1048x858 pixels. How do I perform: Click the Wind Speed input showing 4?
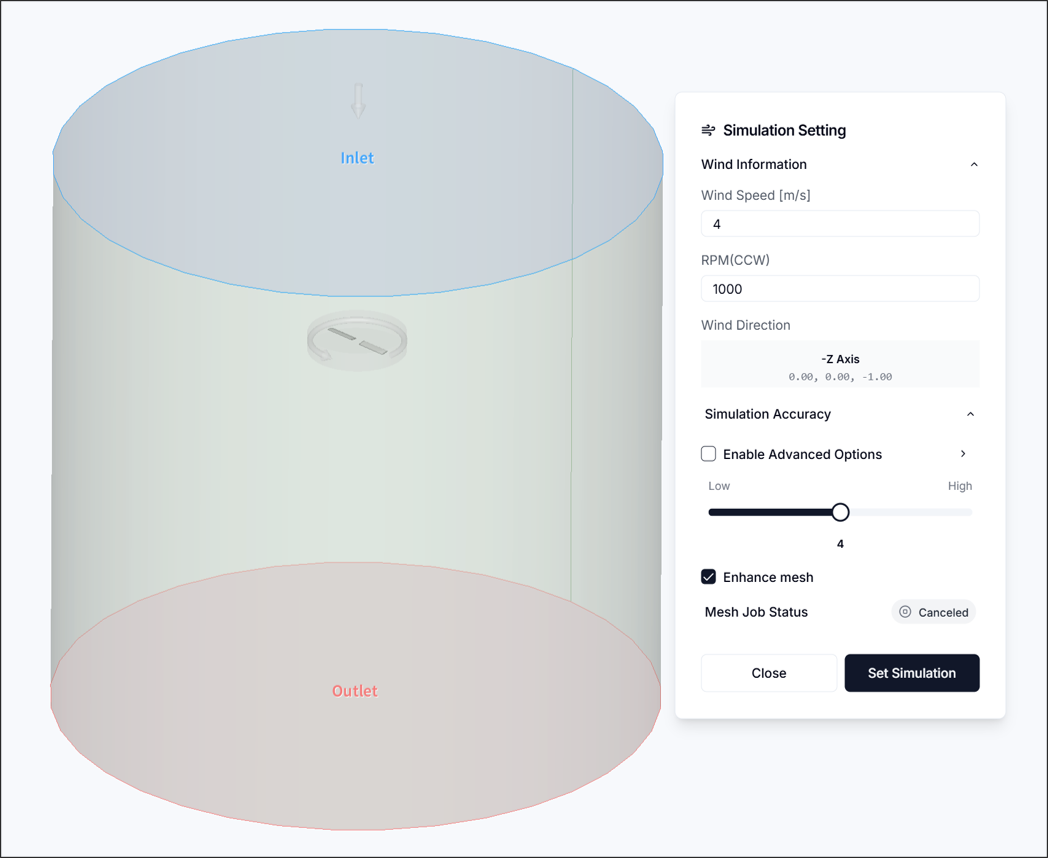[x=840, y=223]
